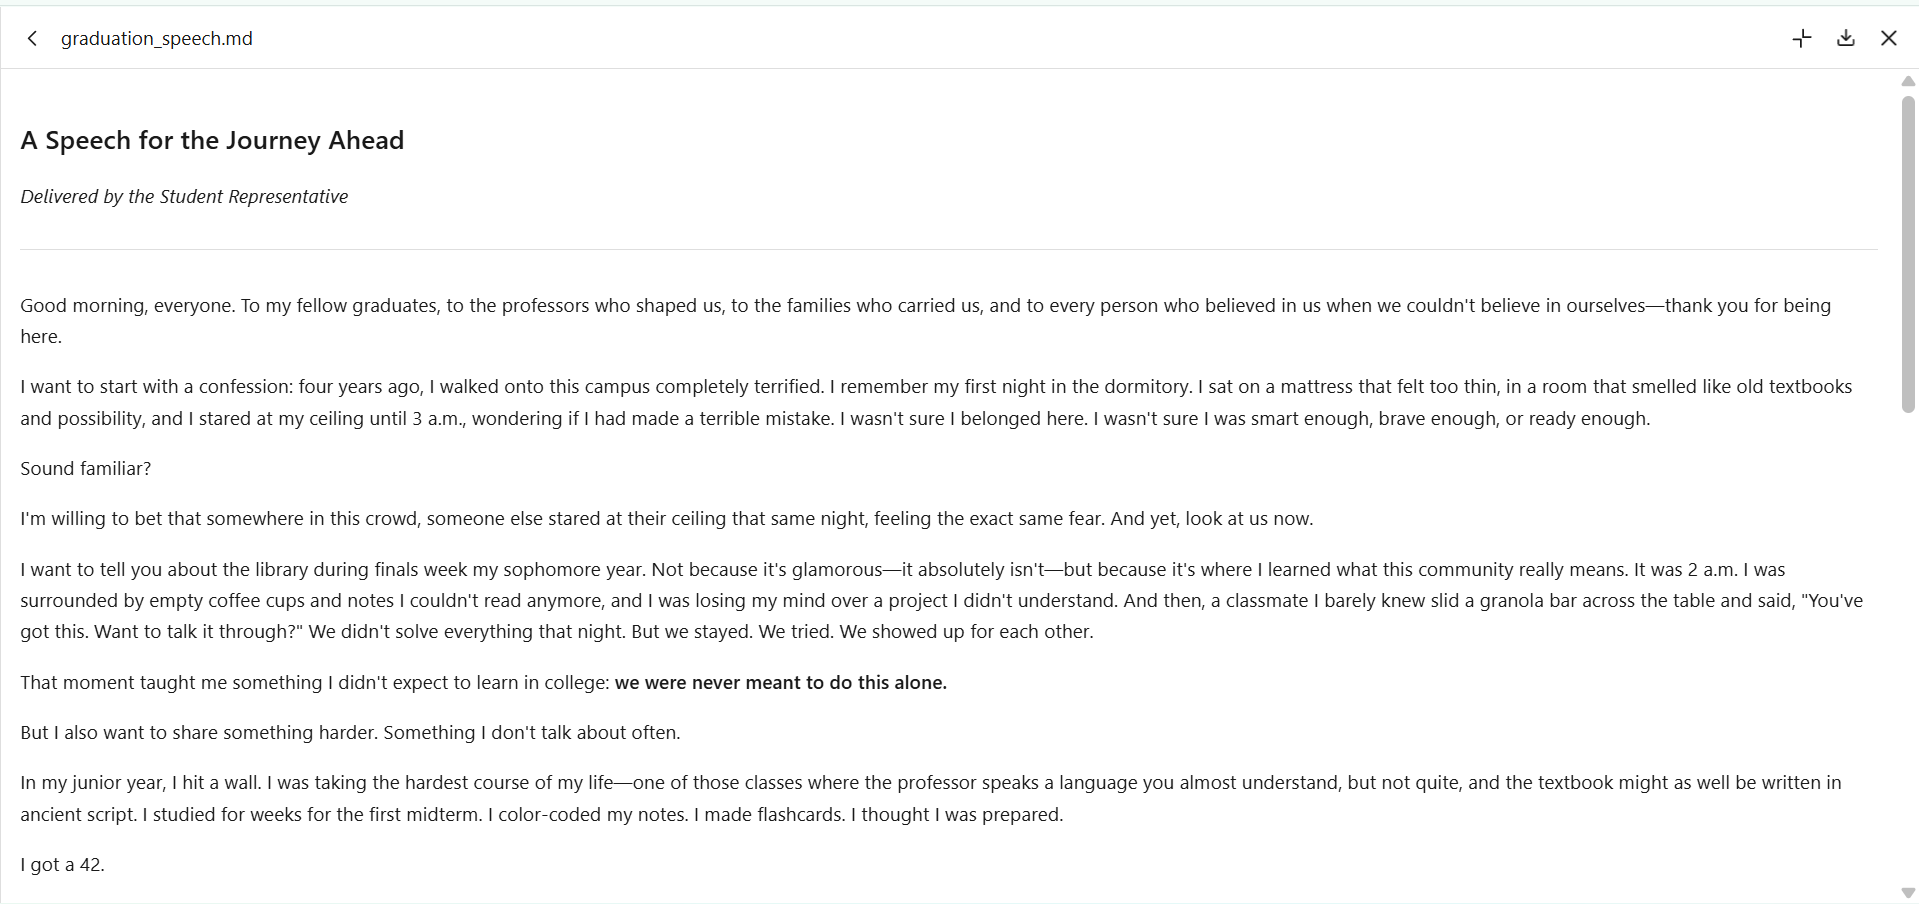Click the 'I got a 42.' line

click(x=63, y=864)
